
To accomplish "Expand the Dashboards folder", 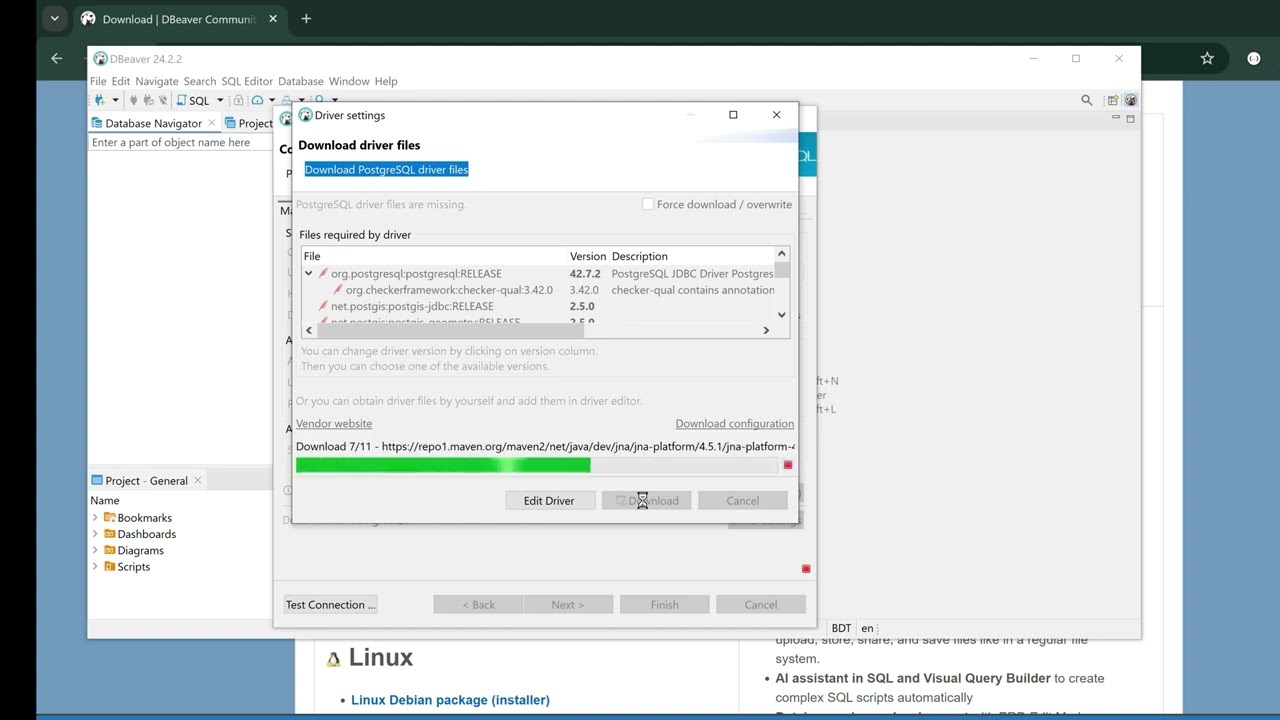I will pos(95,534).
